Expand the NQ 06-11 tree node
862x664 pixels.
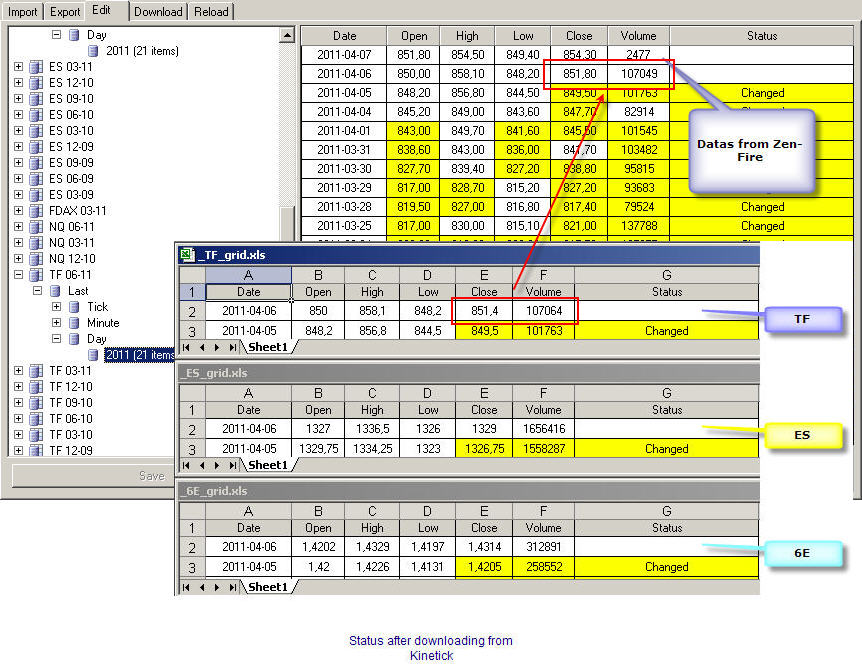(19, 226)
